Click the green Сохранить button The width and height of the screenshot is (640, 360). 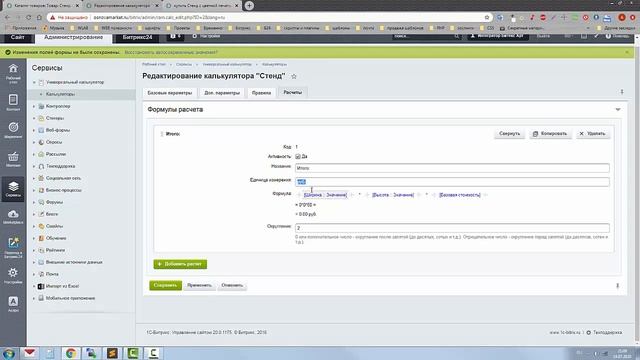(165, 285)
